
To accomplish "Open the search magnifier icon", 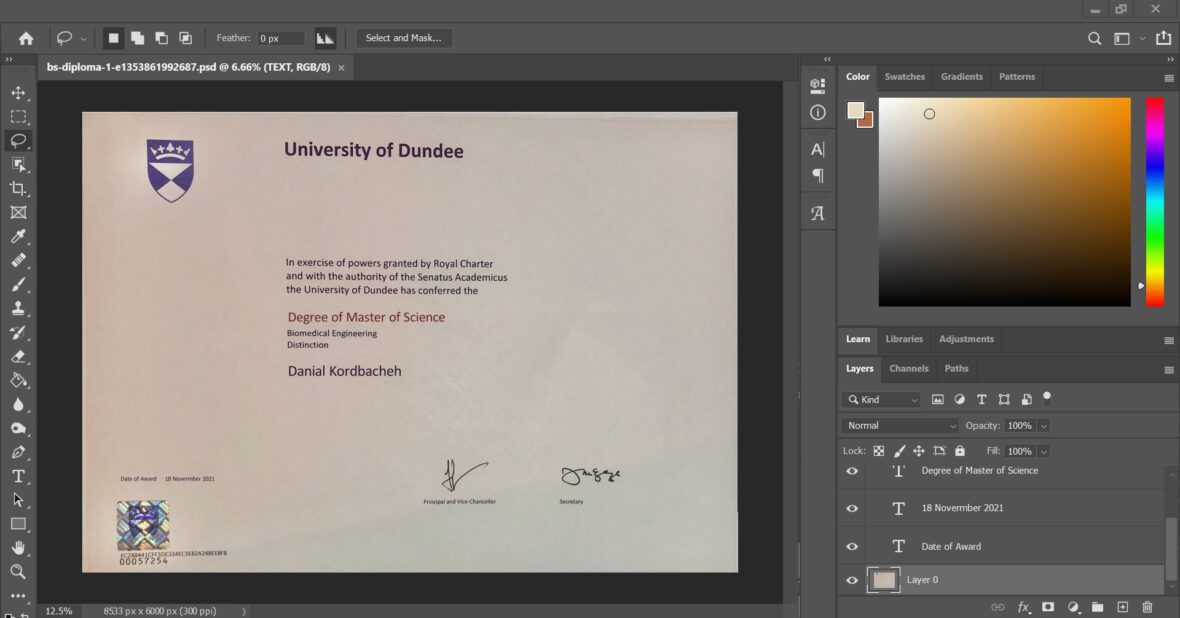I will 1094,38.
